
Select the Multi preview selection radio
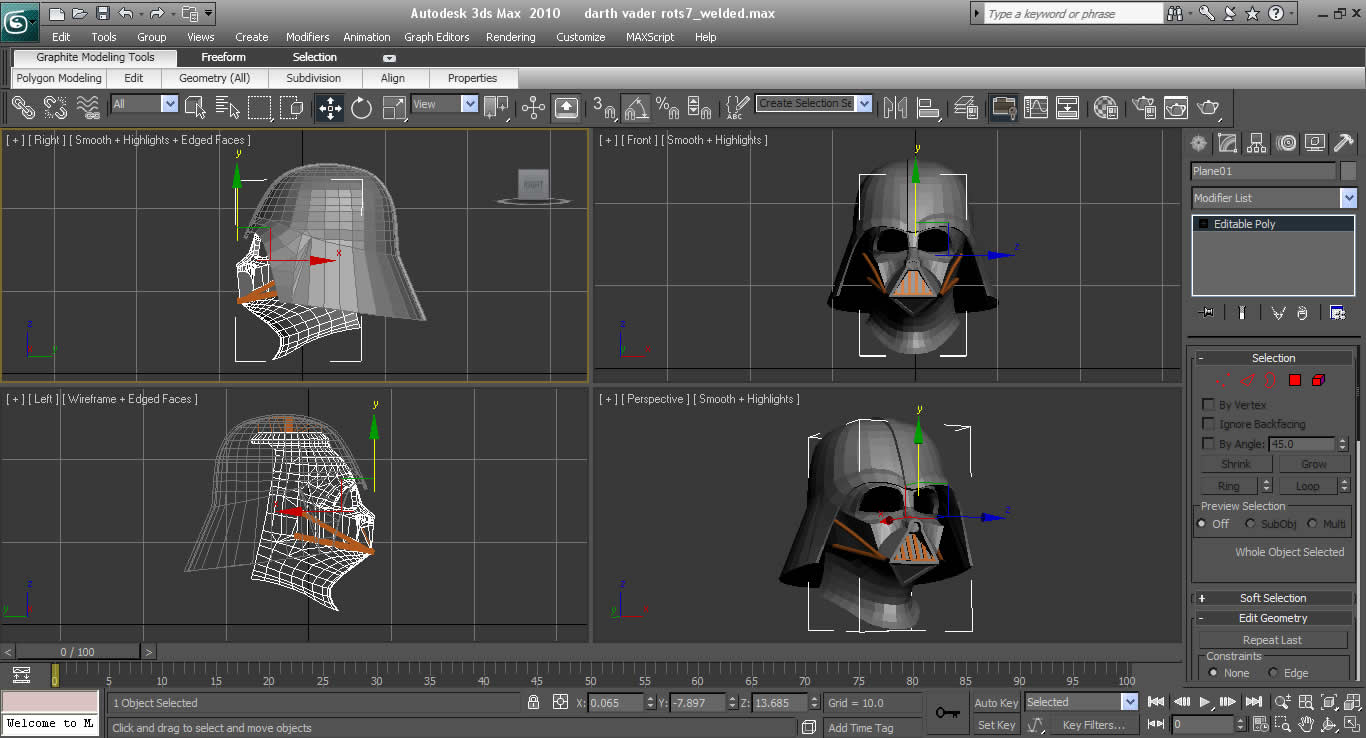(x=1312, y=523)
